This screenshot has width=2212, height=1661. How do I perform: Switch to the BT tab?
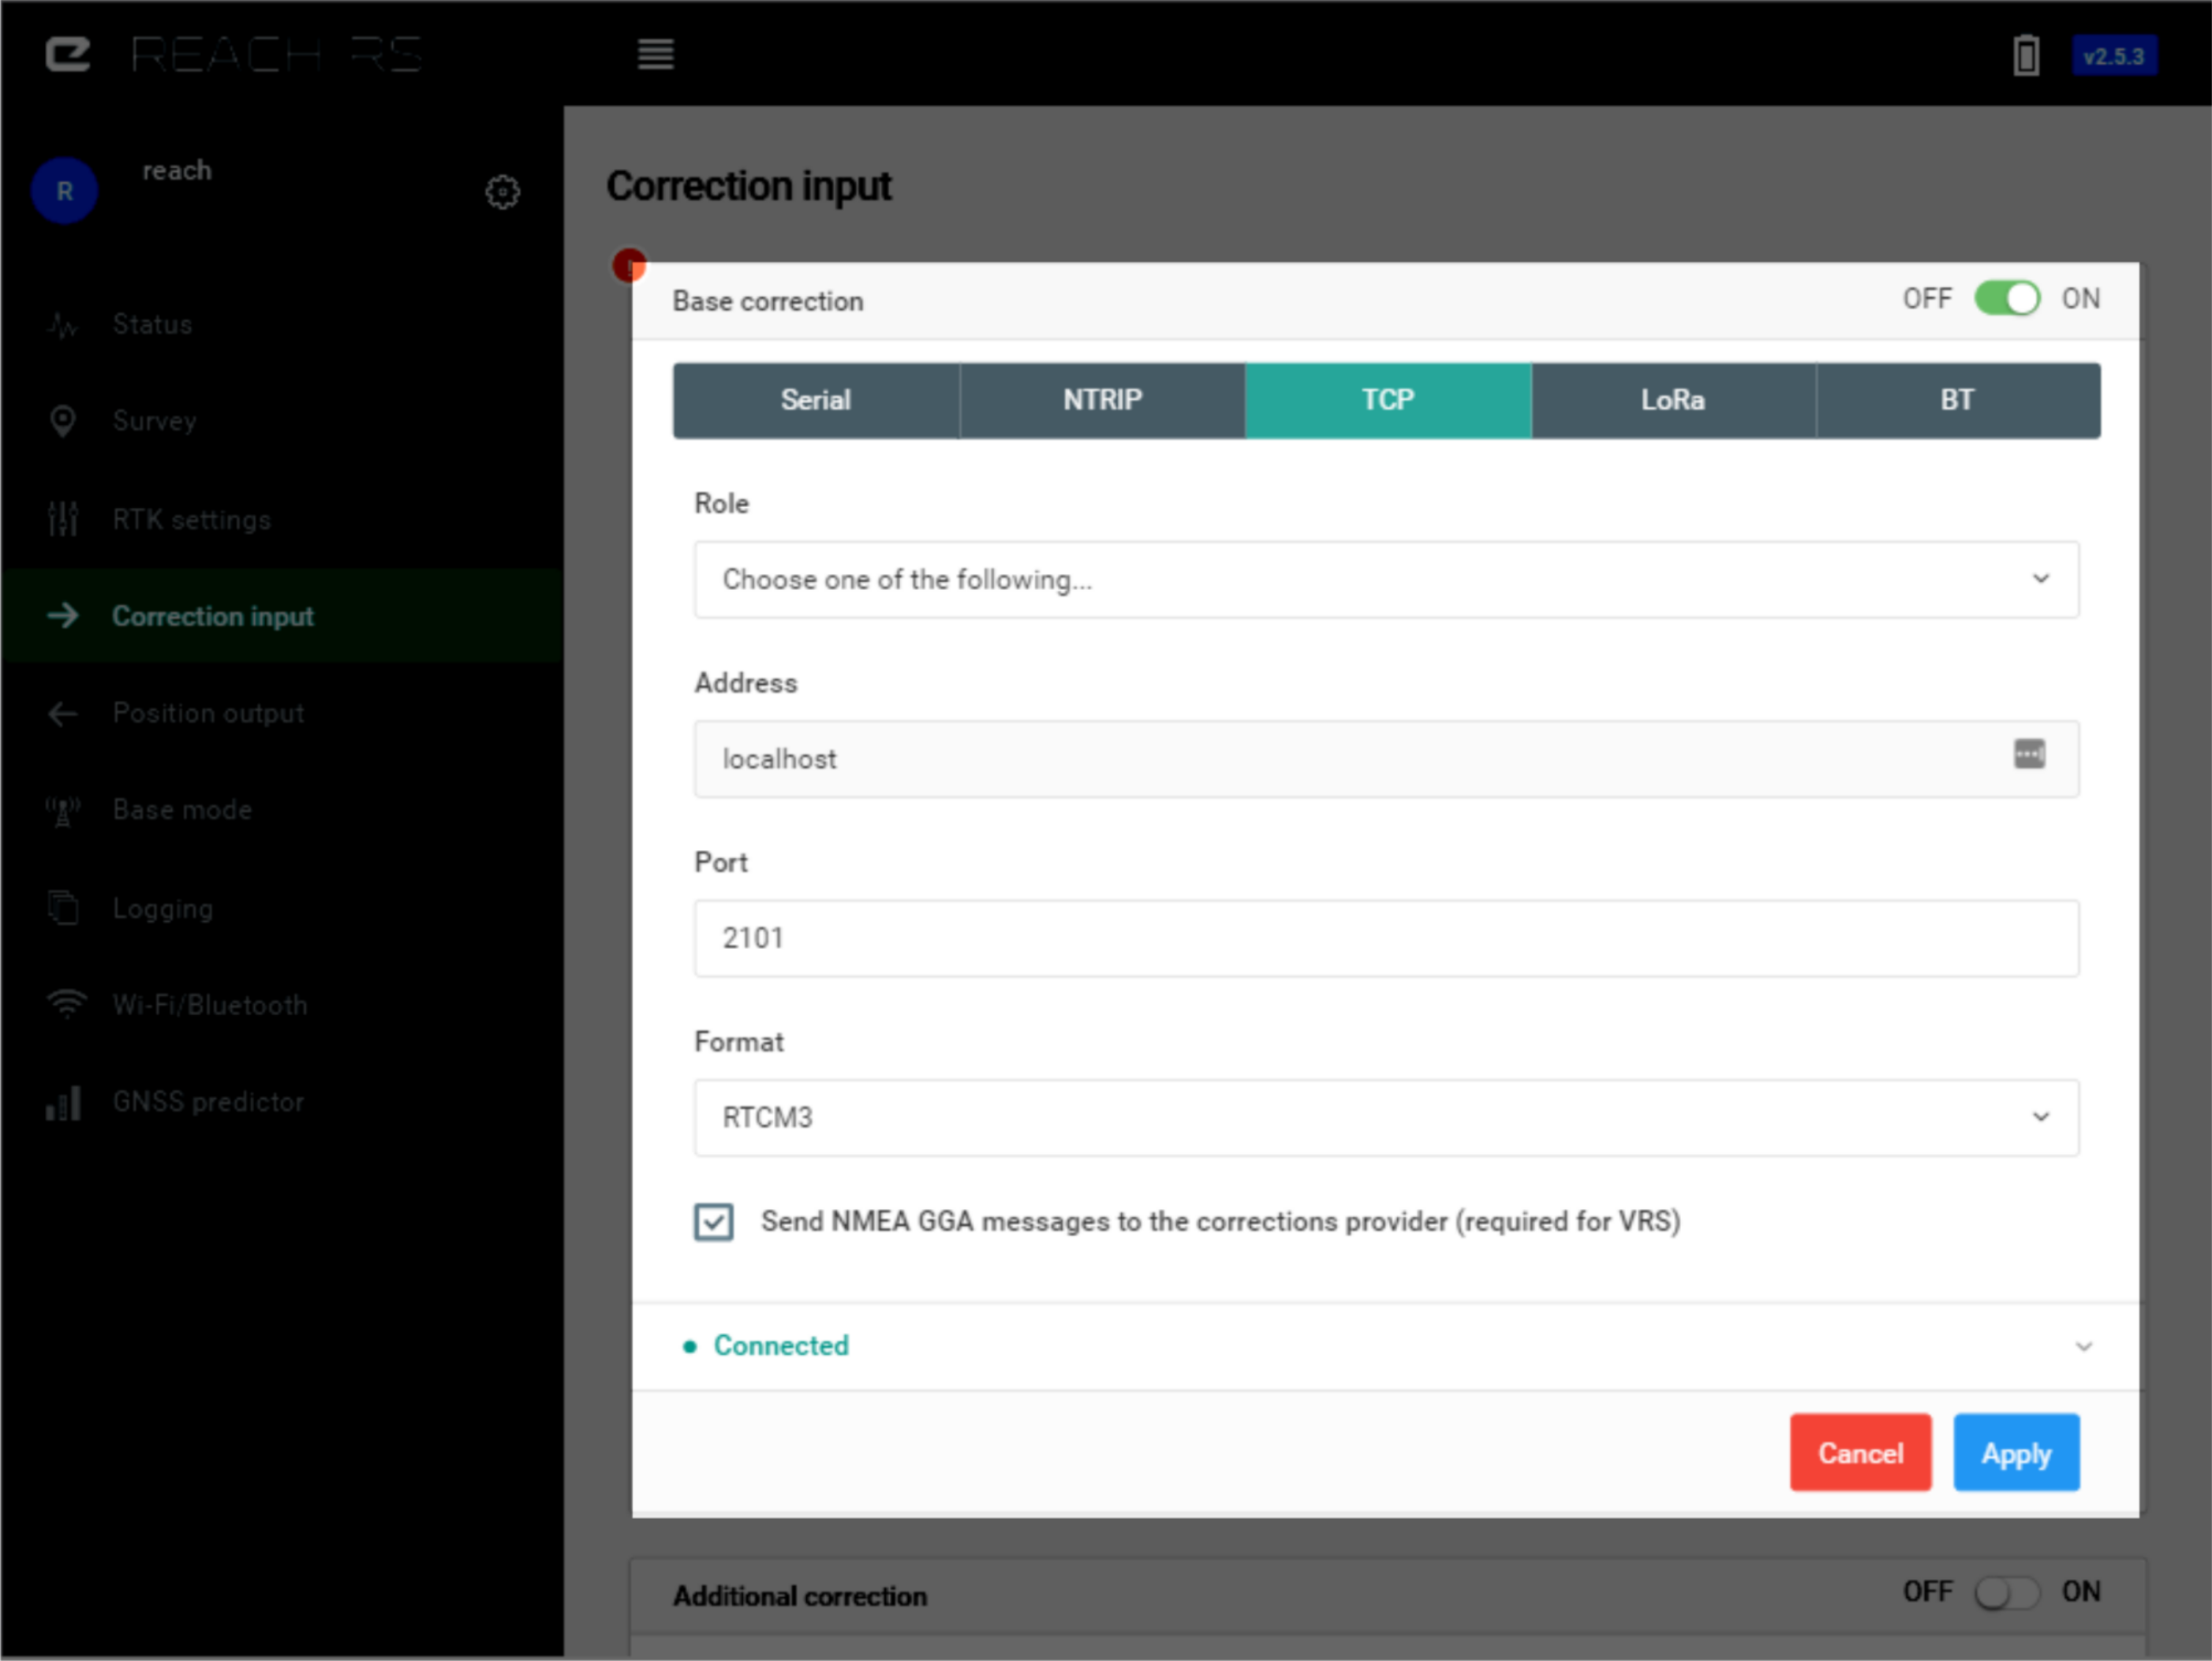(x=1958, y=400)
